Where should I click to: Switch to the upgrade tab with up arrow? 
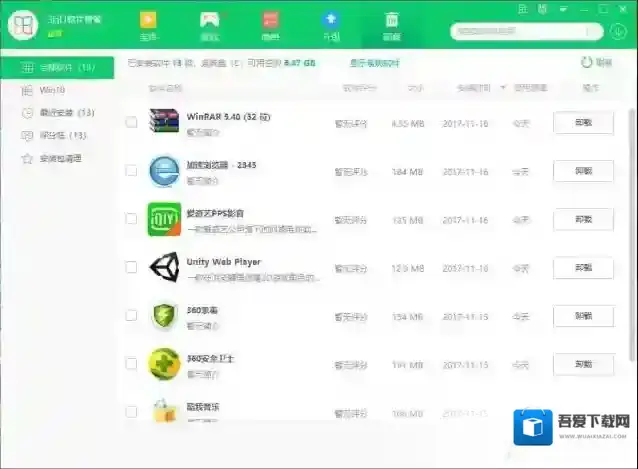point(330,25)
